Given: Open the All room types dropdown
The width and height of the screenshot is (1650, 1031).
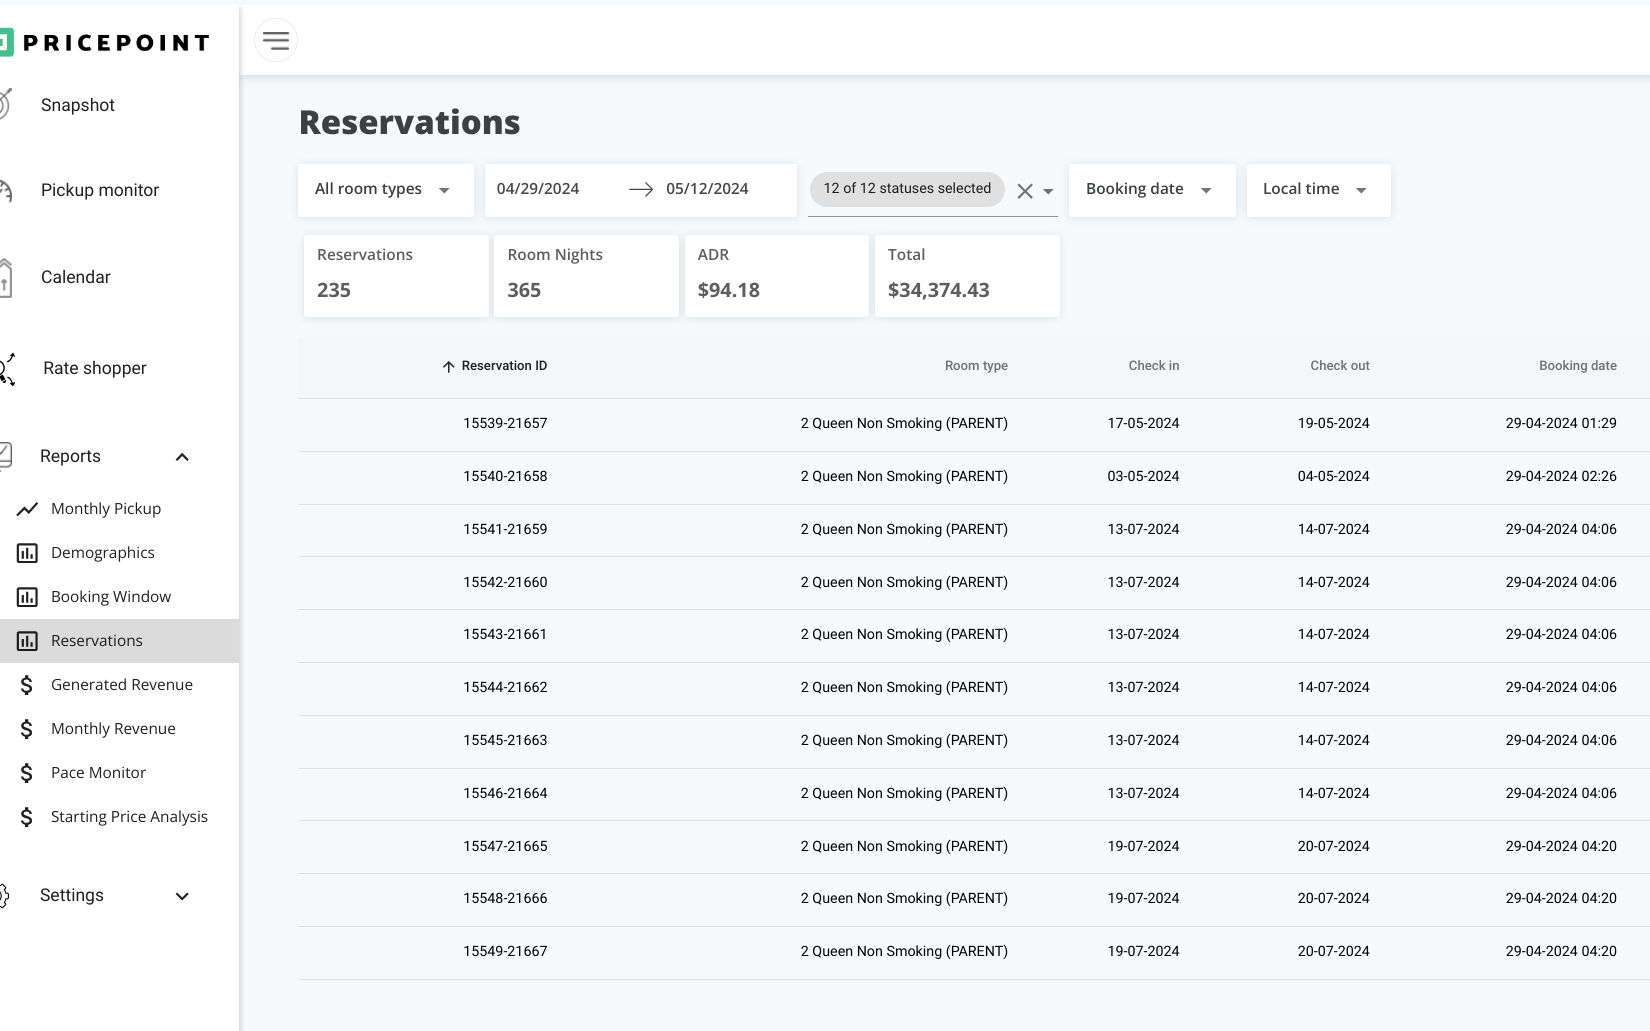Looking at the screenshot, I should click(384, 190).
